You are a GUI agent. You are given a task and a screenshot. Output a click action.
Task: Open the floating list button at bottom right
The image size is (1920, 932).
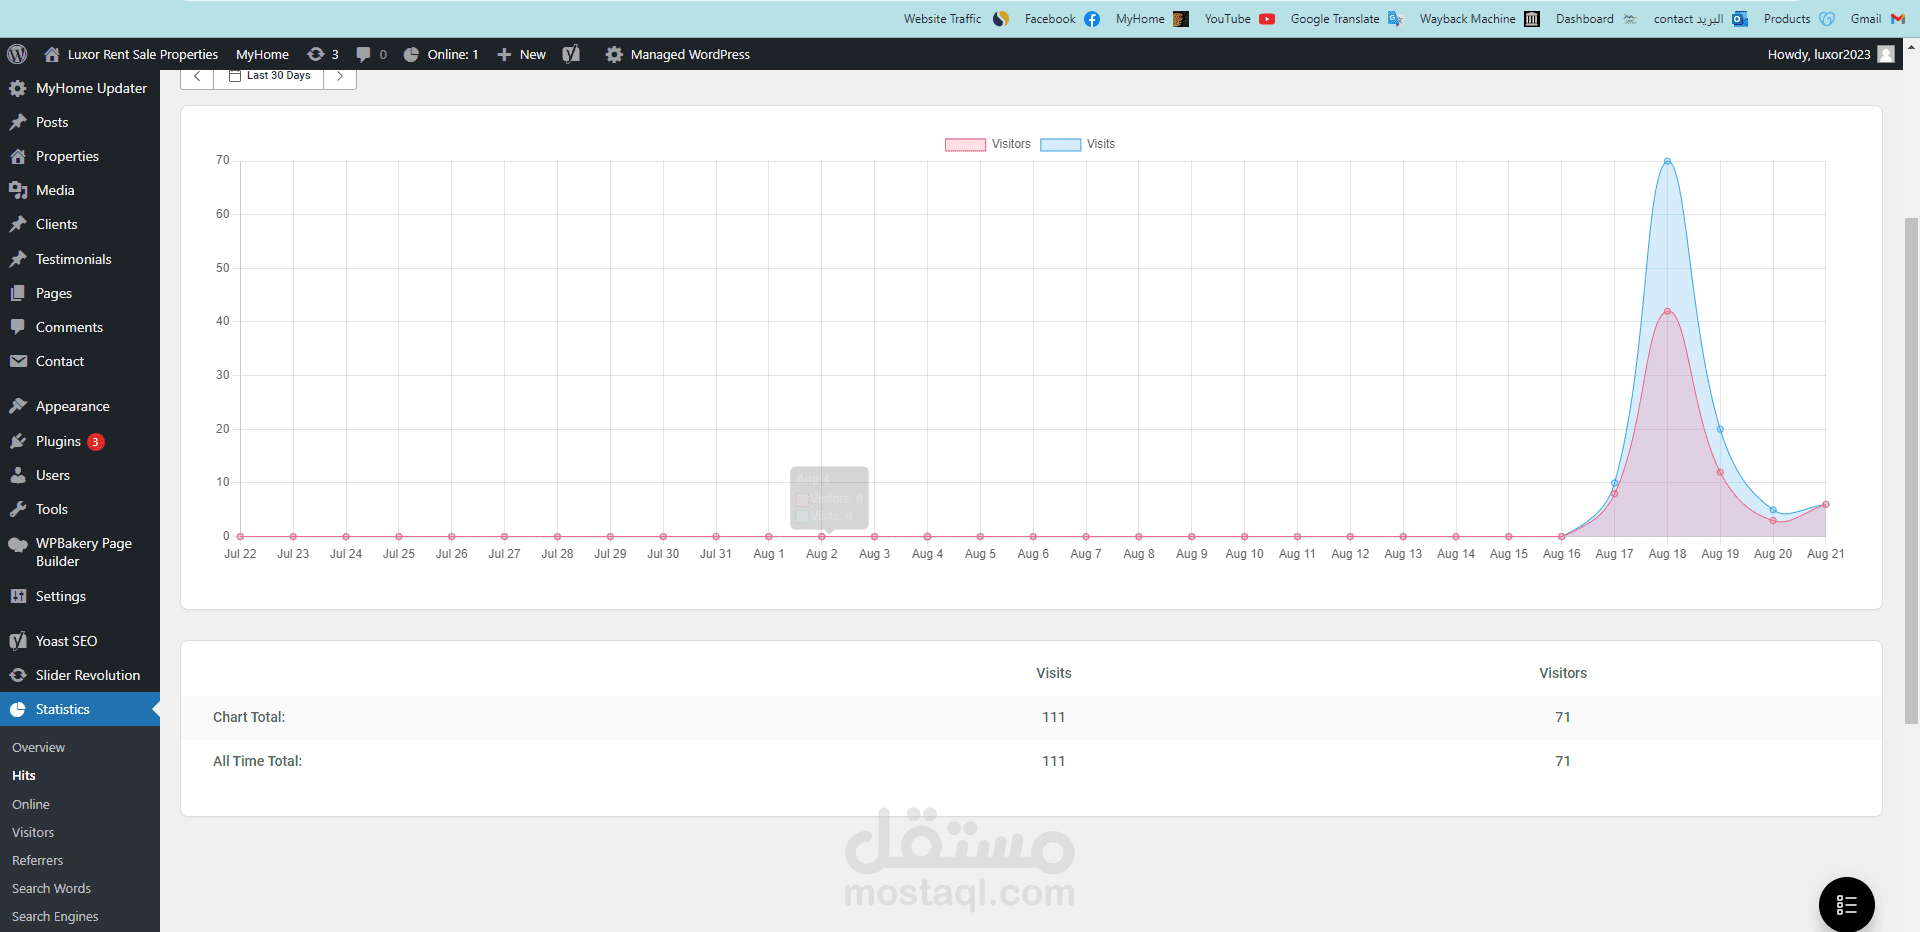coord(1846,905)
